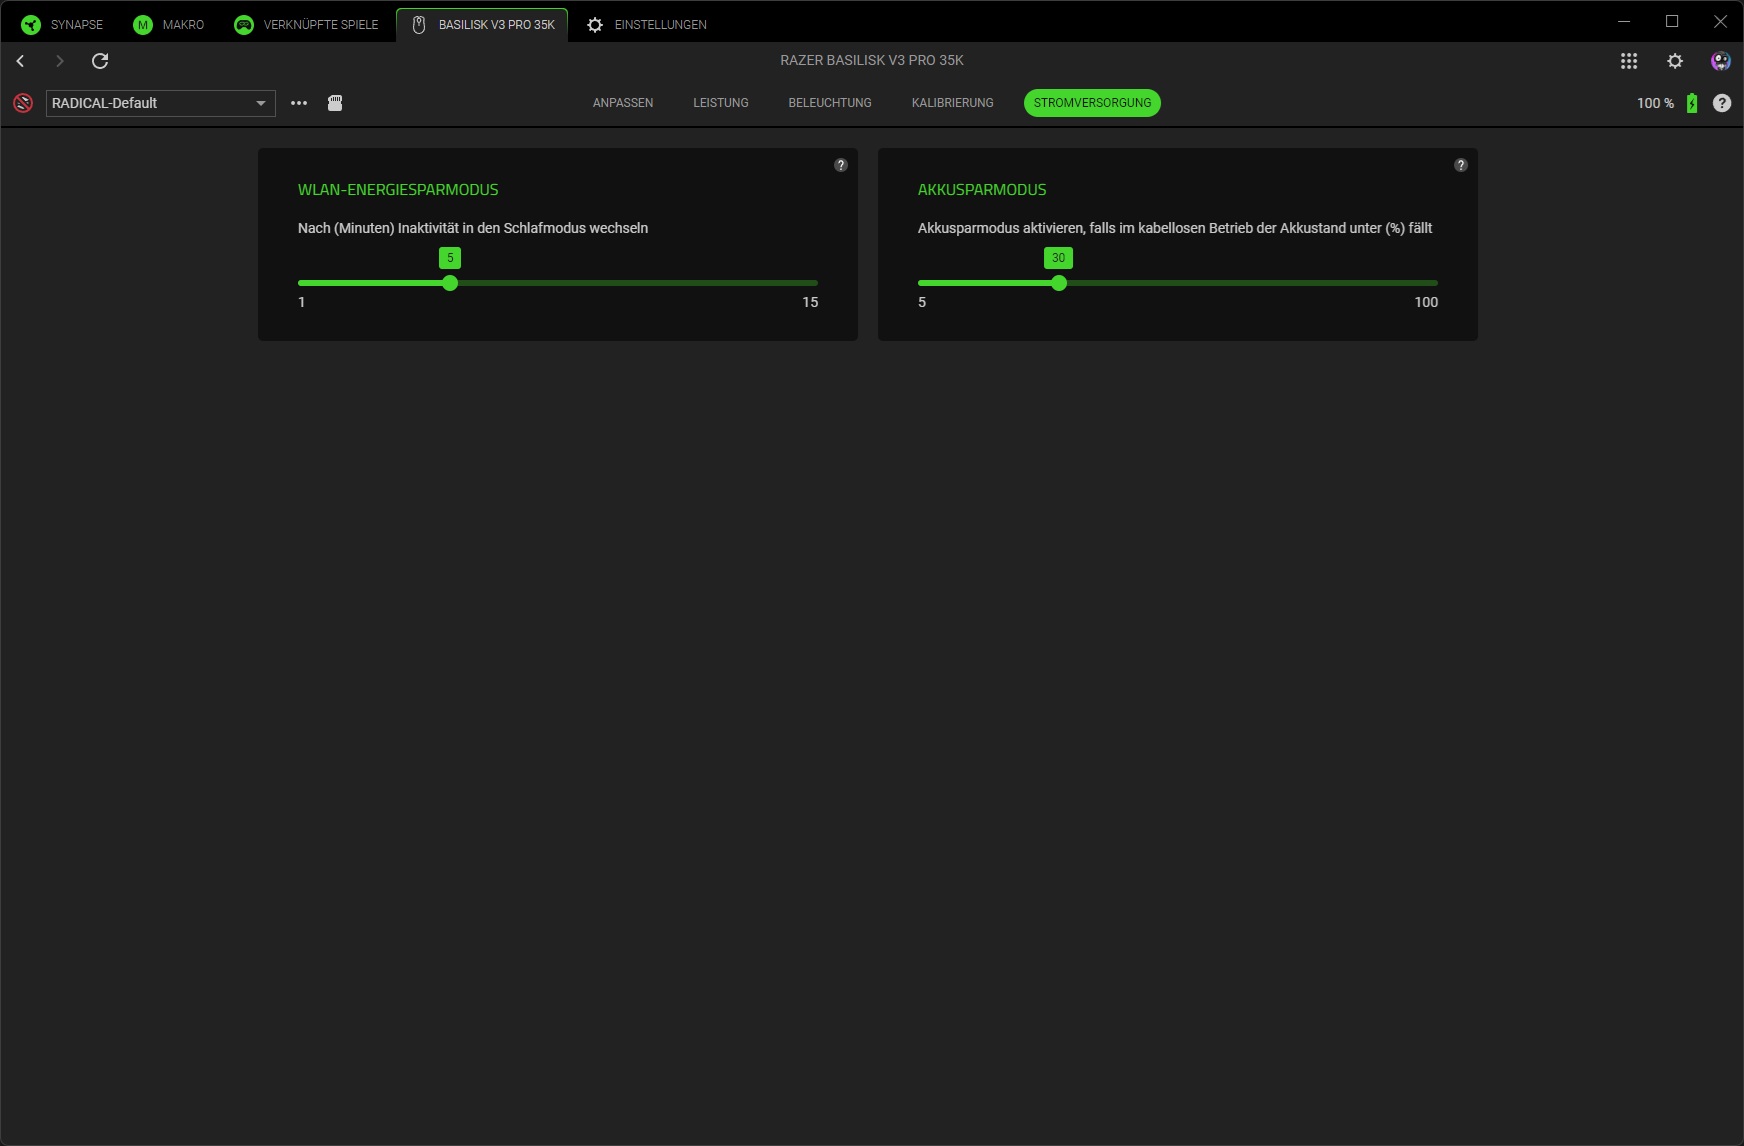
Task: Expand the RADICAL-Default profile dropdown
Action: [x=261, y=103]
